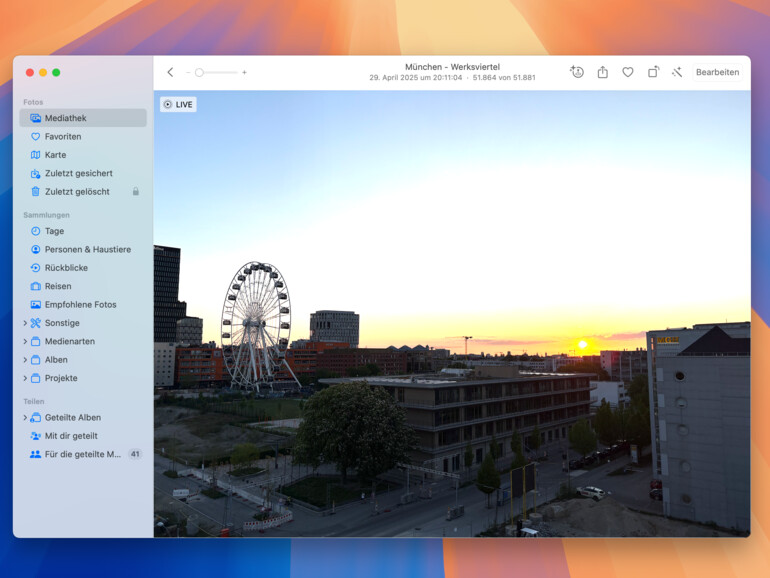The image size is (770, 578).
Task: Expand the Sonstige section
Action: [x=25, y=323]
